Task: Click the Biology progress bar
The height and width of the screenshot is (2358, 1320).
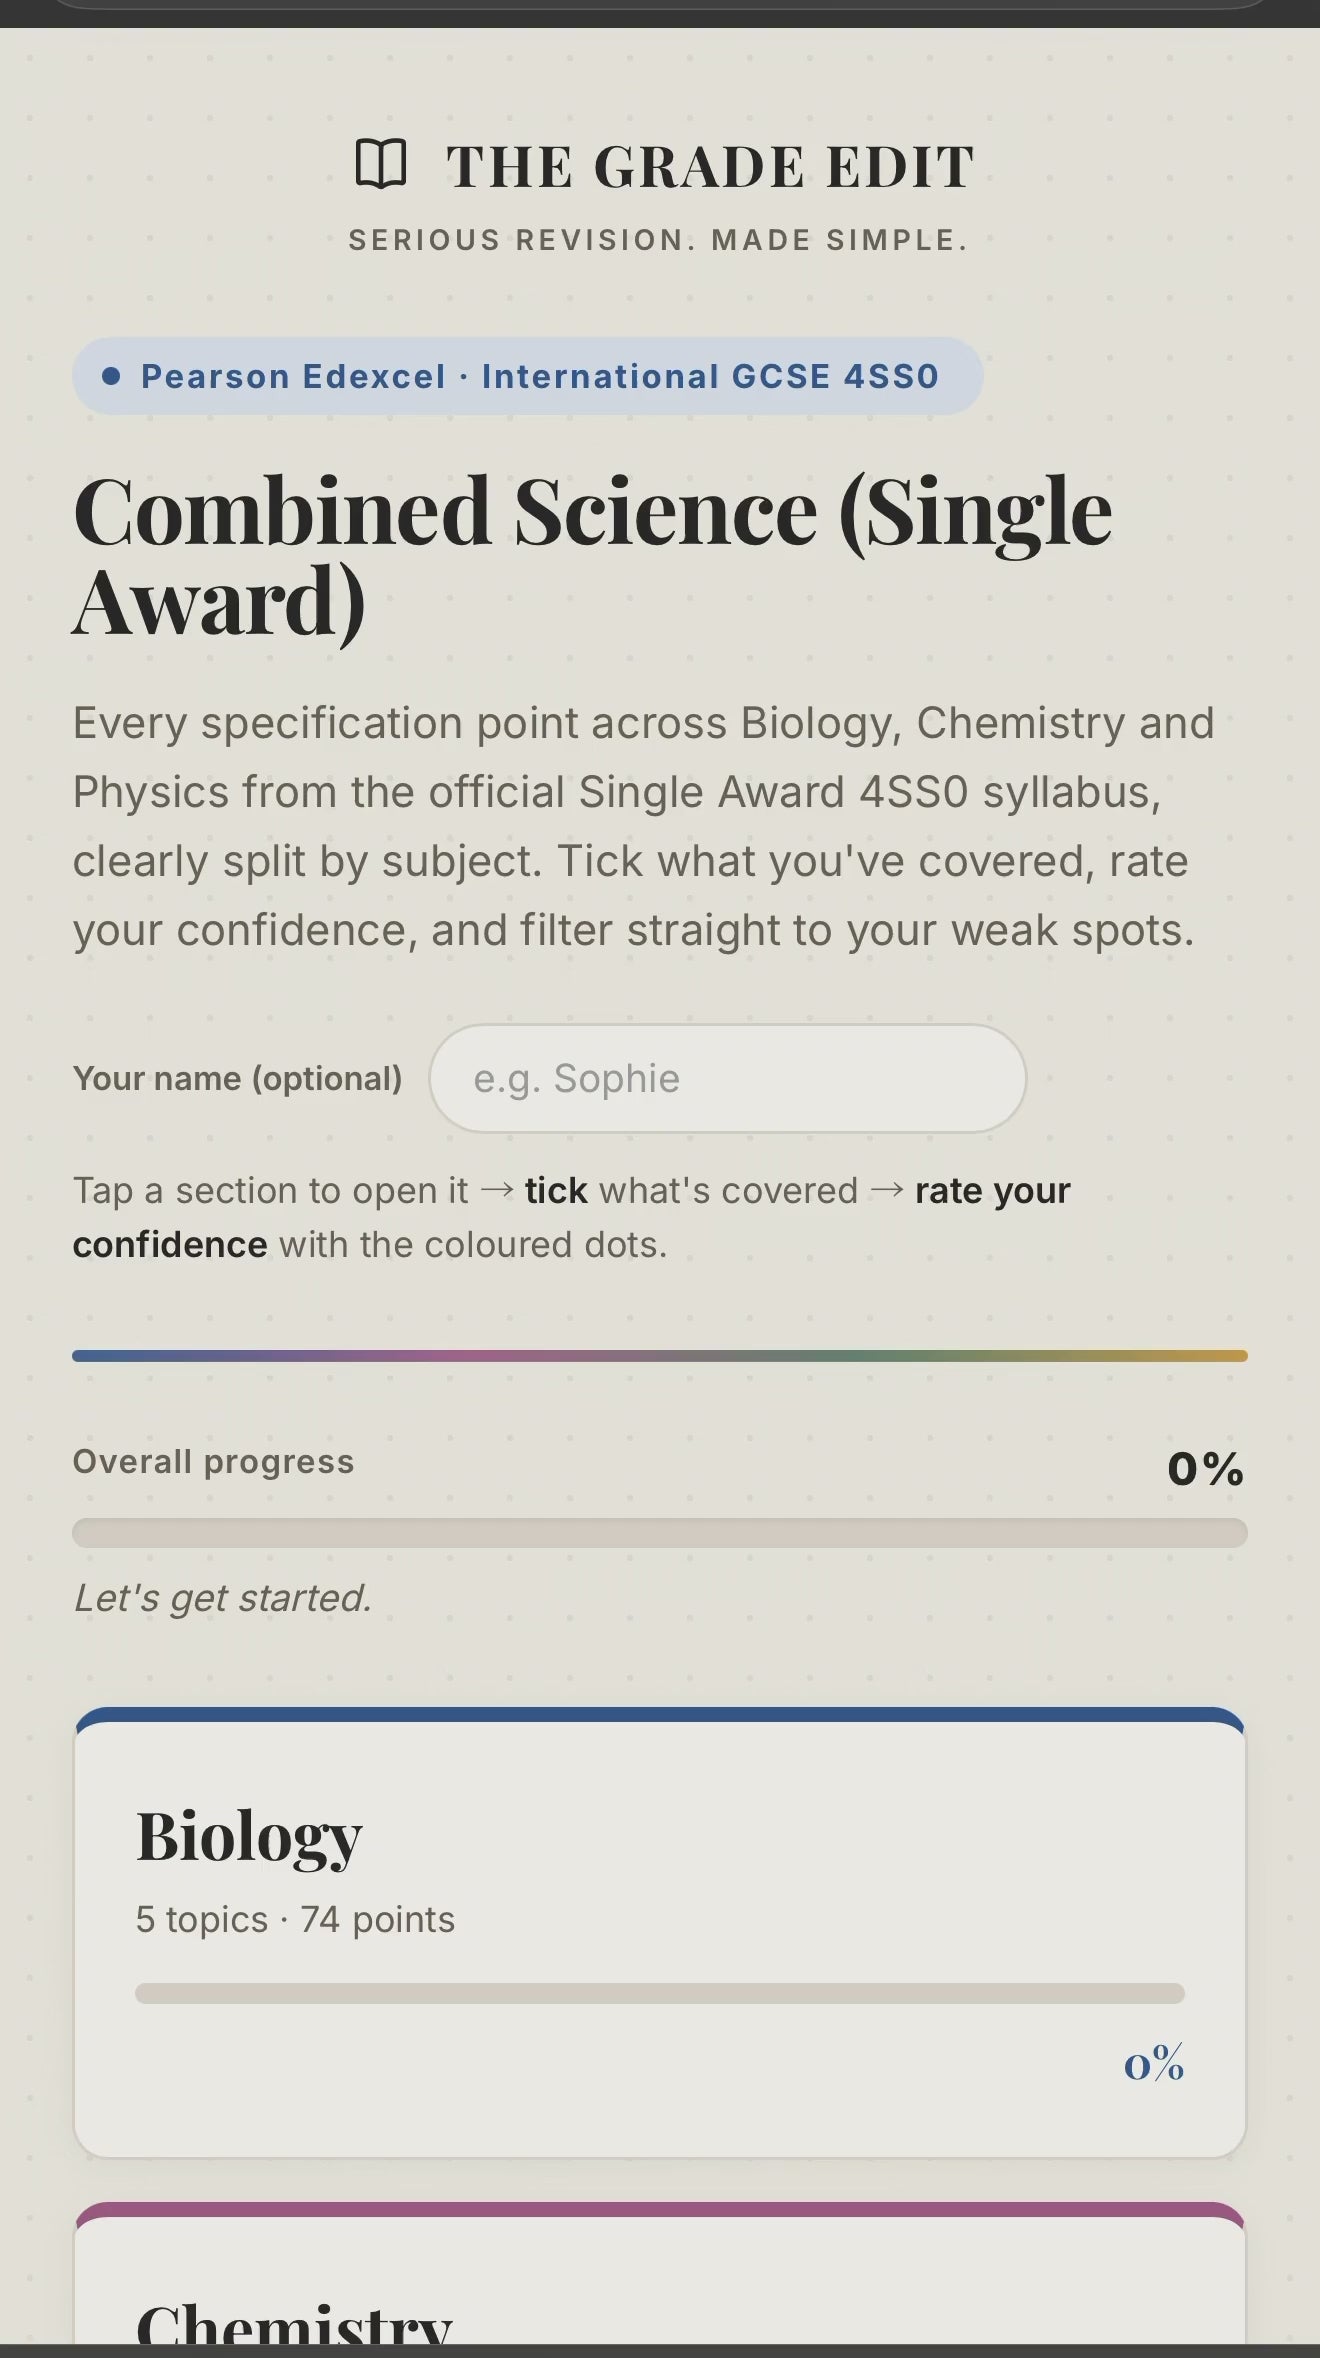Action: click(x=660, y=1993)
